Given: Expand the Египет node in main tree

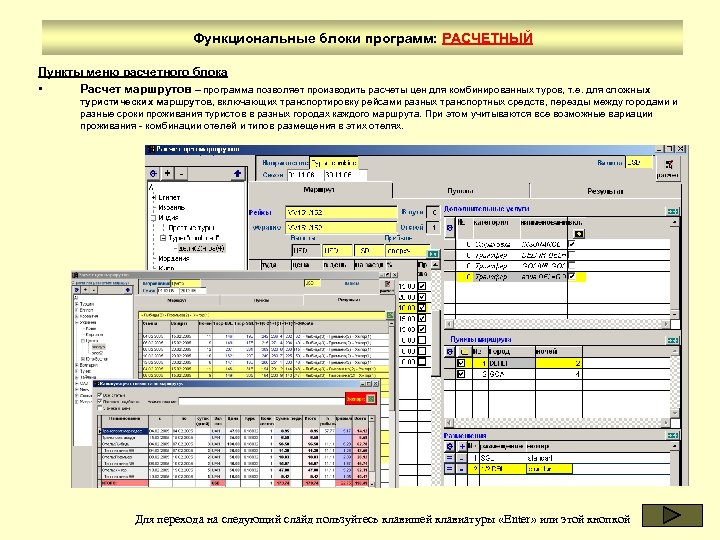Looking at the screenshot, I should 154,197.
